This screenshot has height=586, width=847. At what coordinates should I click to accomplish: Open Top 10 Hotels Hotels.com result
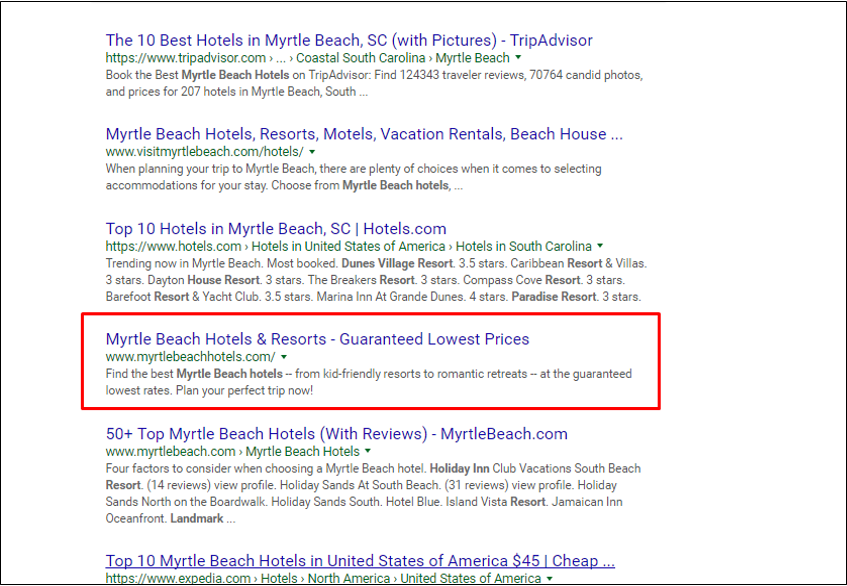[276, 228]
